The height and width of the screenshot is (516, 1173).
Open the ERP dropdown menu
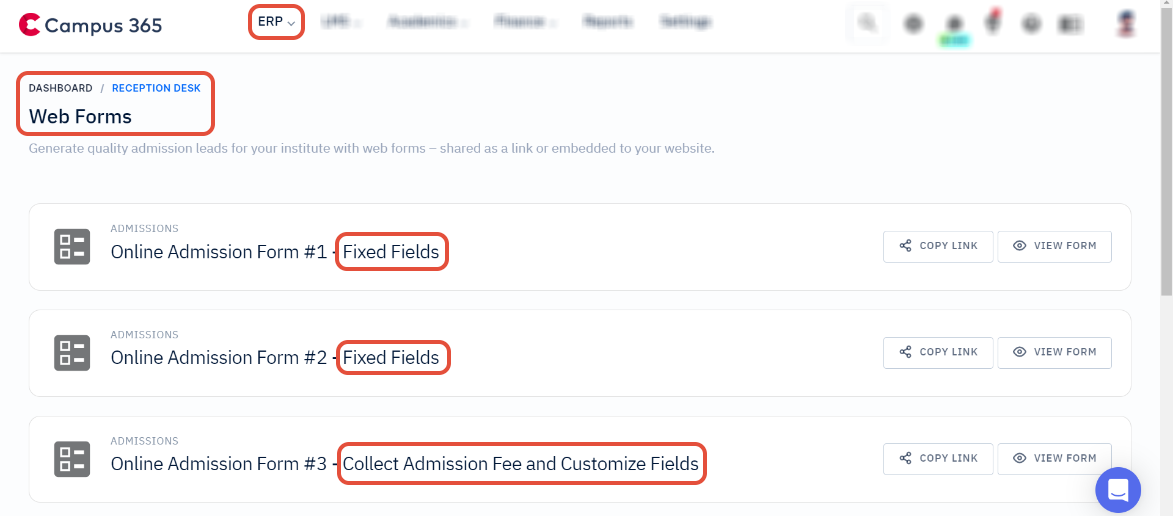276,22
